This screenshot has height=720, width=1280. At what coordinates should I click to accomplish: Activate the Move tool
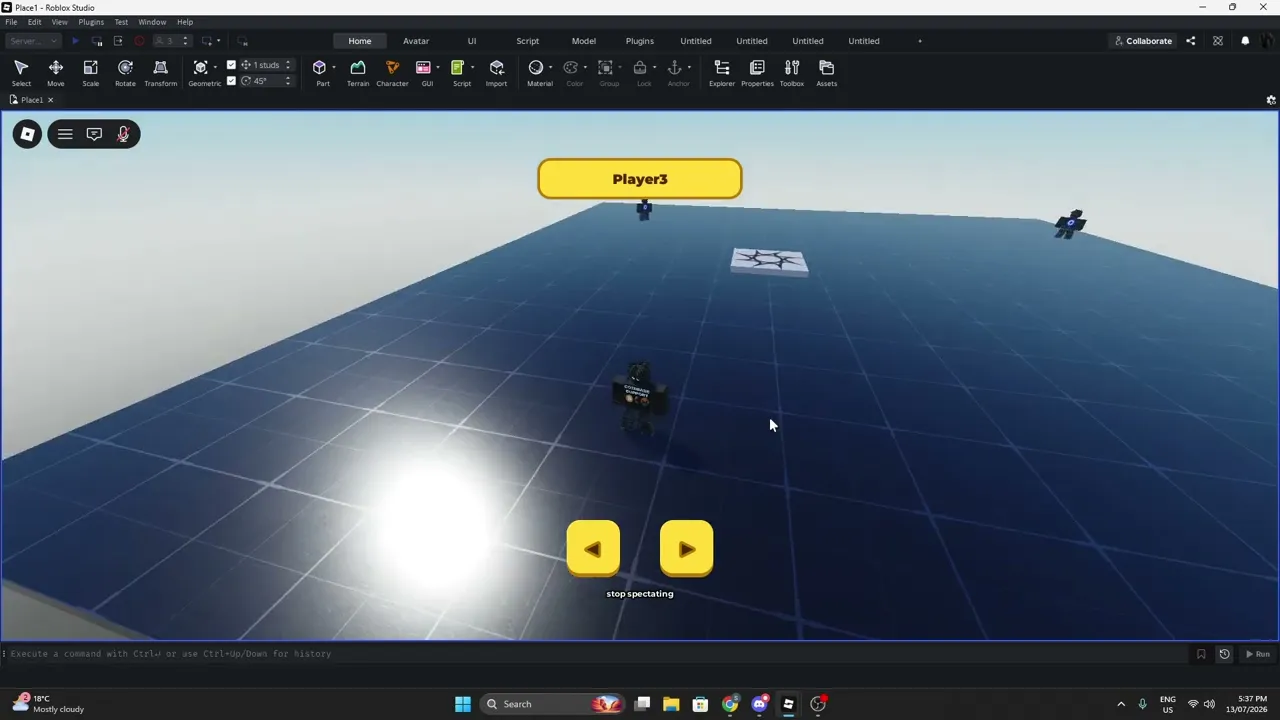tap(56, 73)
